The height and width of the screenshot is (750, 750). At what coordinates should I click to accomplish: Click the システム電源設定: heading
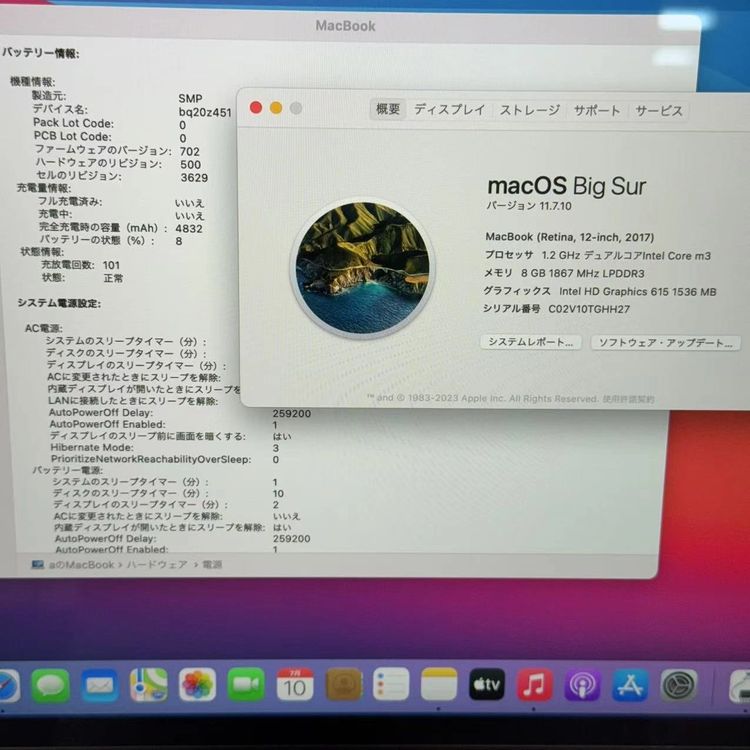(x=59, y=303)
